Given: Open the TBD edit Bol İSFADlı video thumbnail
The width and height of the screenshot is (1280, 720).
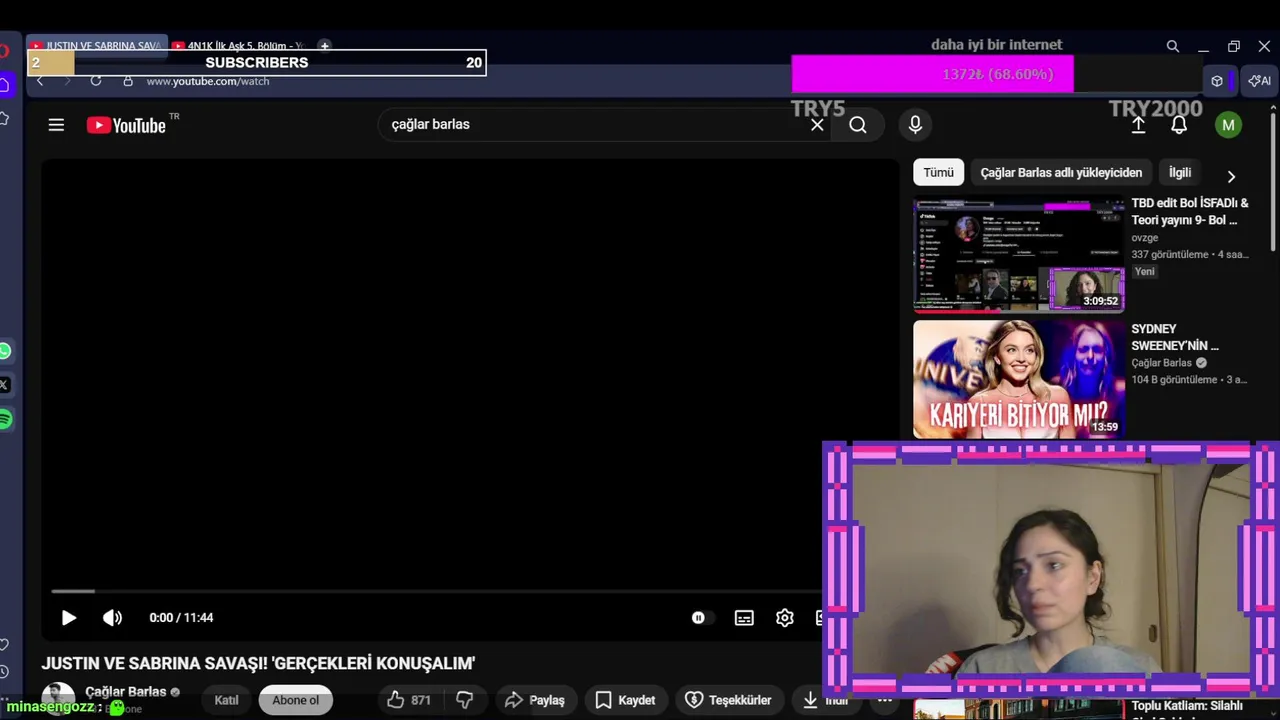Looking at the screenshot, I should [x=1019, y=255].
